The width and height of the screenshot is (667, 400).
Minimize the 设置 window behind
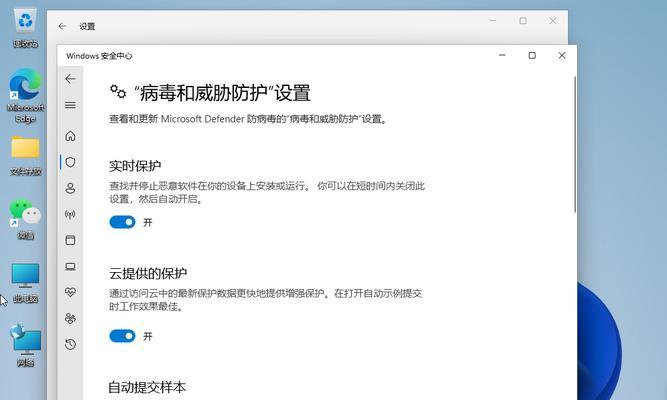coord(493,20)
